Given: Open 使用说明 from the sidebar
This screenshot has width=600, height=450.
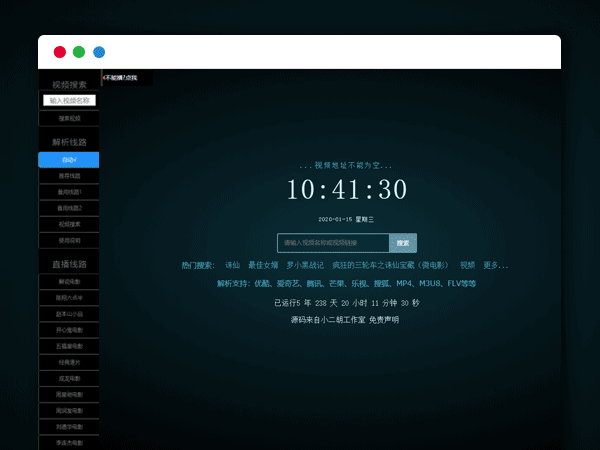Looking at the screenshot, I should click(x=69, y=240).
